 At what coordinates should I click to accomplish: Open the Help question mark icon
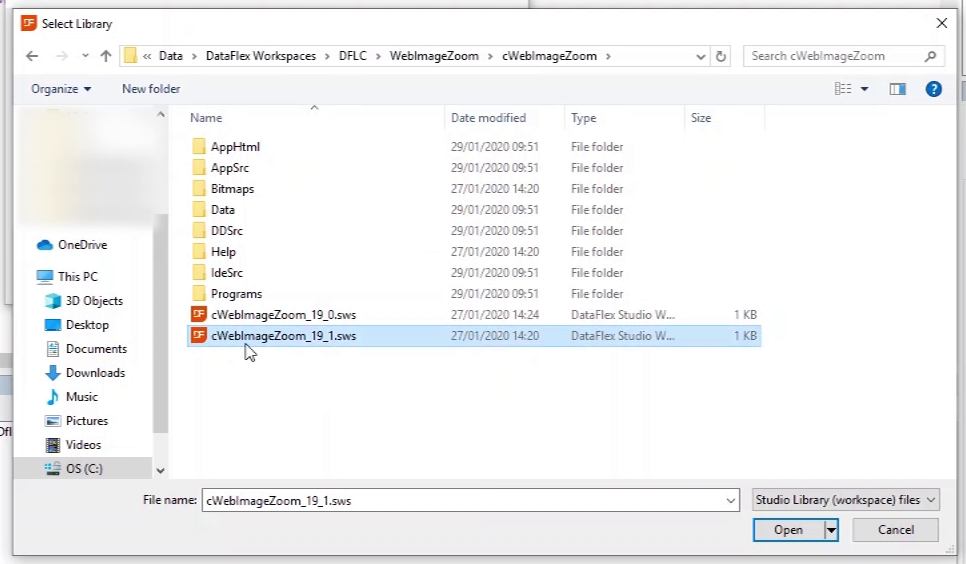(933, 89)
